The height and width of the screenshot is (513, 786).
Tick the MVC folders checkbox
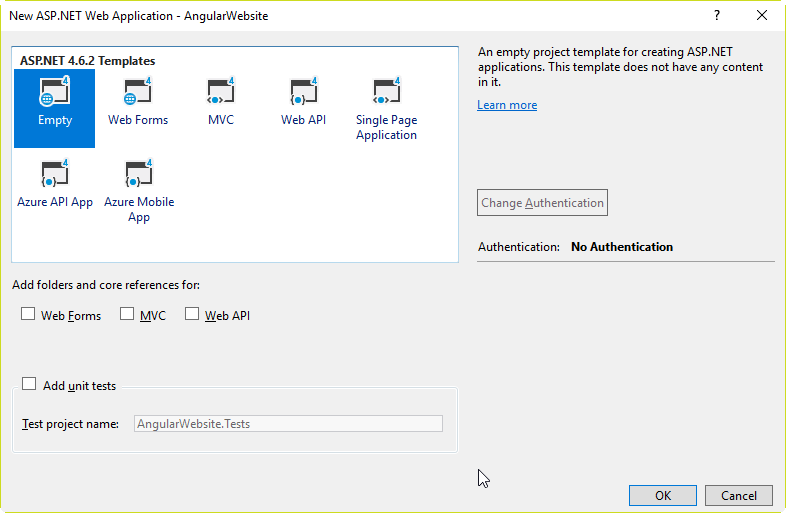click(127, 315)
